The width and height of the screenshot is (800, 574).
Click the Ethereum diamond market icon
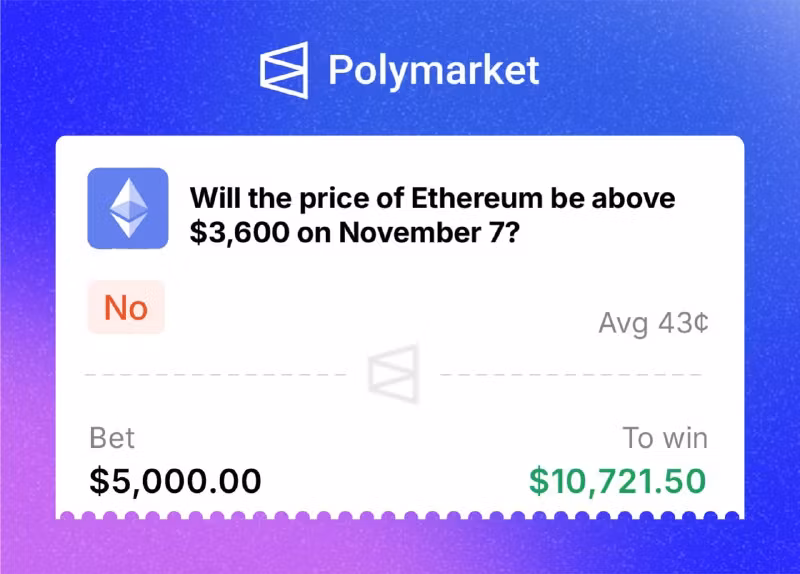(127, 208)
